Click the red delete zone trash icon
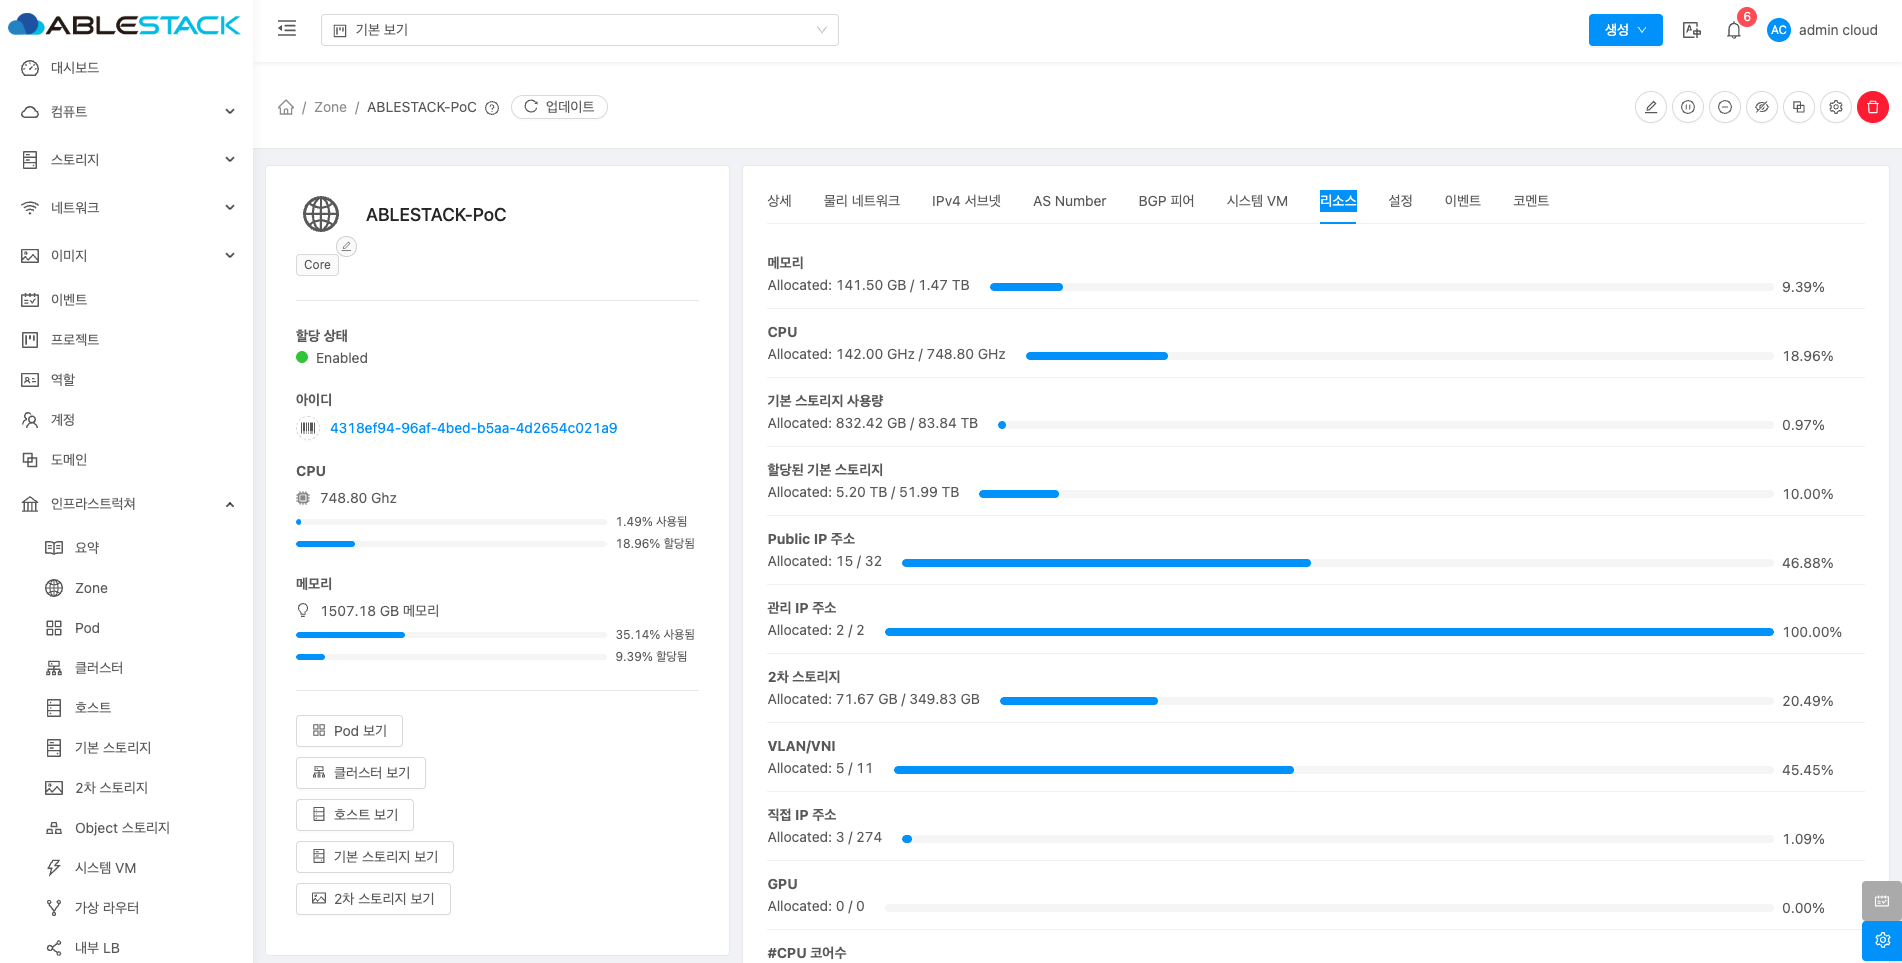1902x963 pixels. [1872, 107]
